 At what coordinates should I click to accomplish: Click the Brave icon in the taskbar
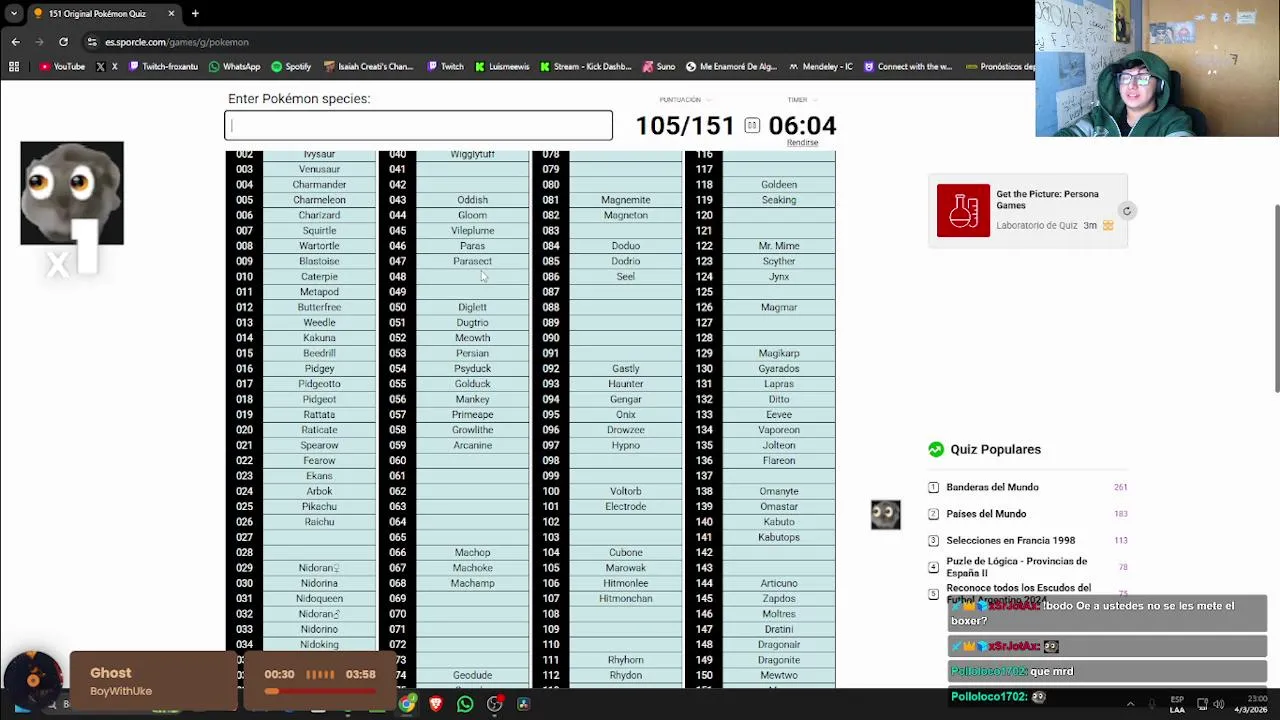436,704
